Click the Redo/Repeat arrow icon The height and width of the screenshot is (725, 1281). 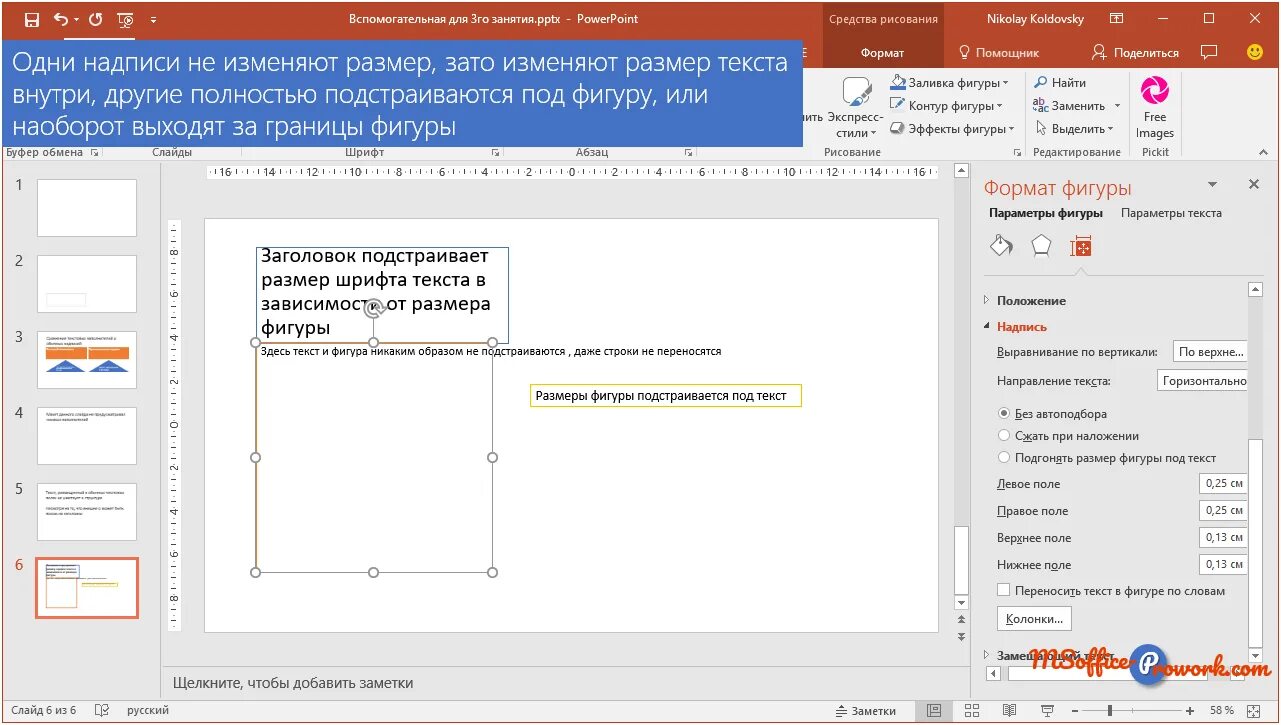coord(96,19)
